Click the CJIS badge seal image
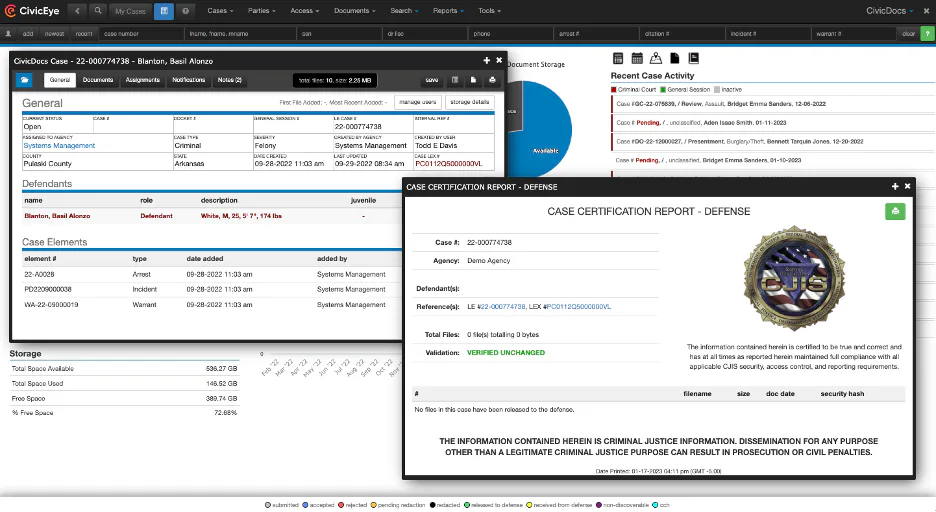Viewport: 936px width, 512px height. (794, 279)
